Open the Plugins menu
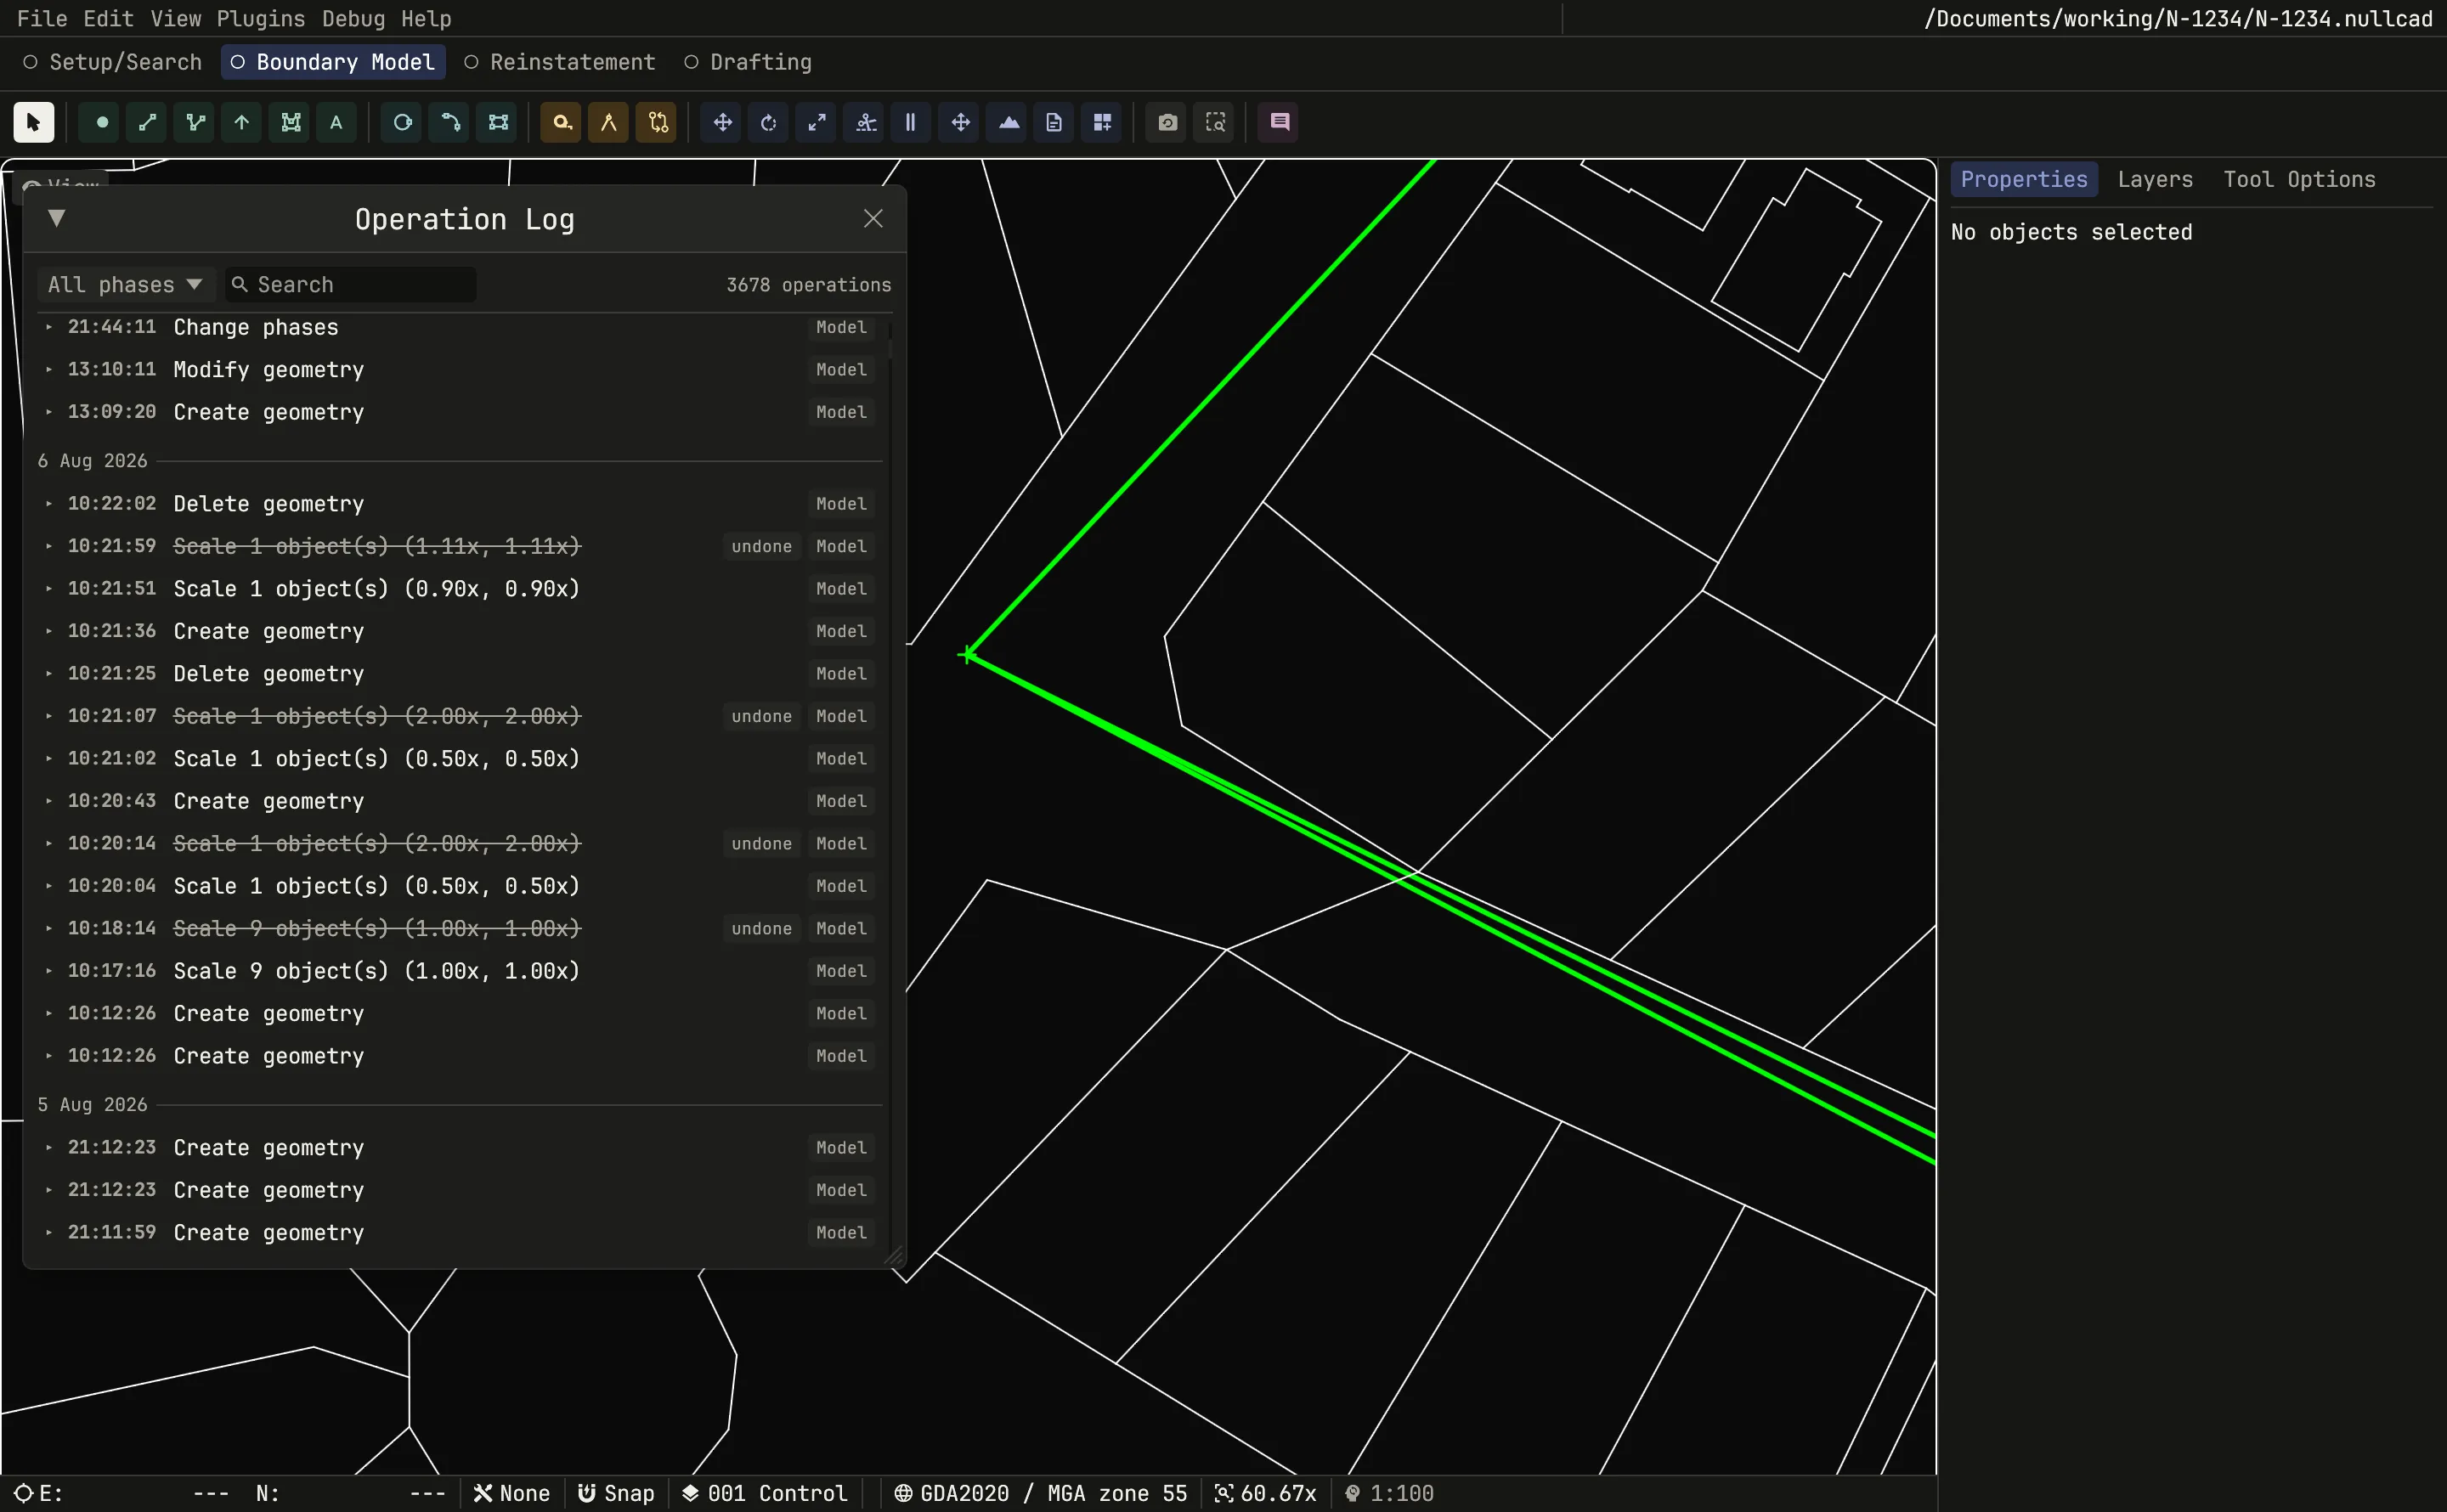Viewport: 2447px width, 1512px height. (261, 19)
